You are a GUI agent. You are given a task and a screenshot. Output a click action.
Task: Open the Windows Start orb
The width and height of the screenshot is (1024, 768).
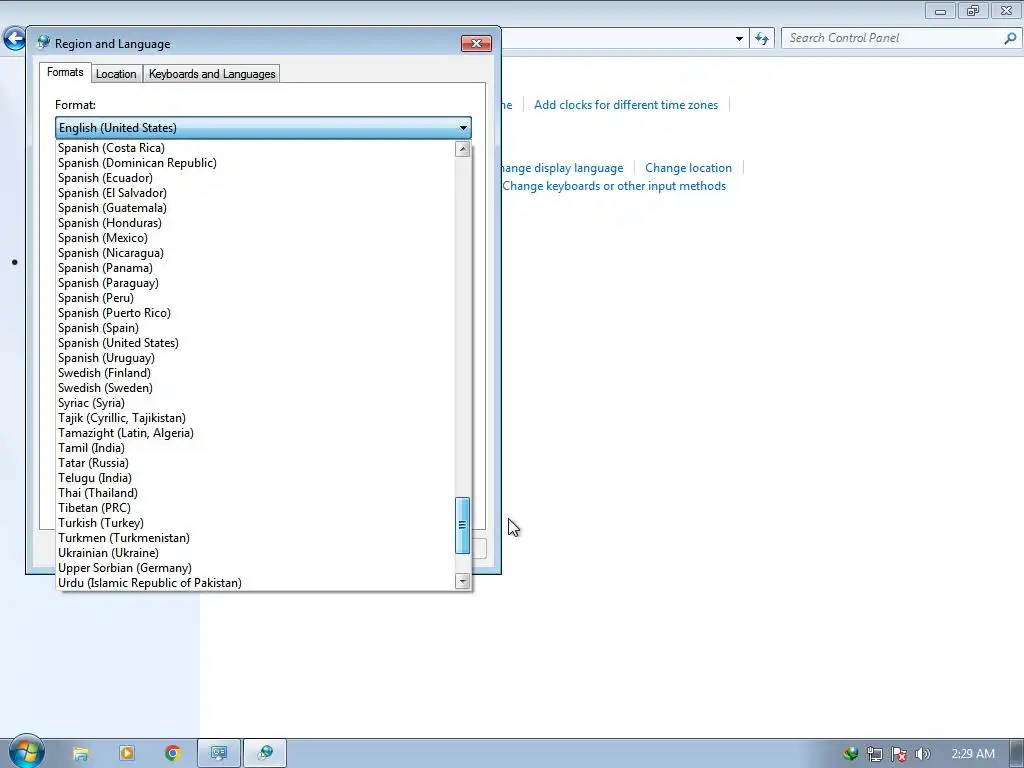tap(25, 752)
